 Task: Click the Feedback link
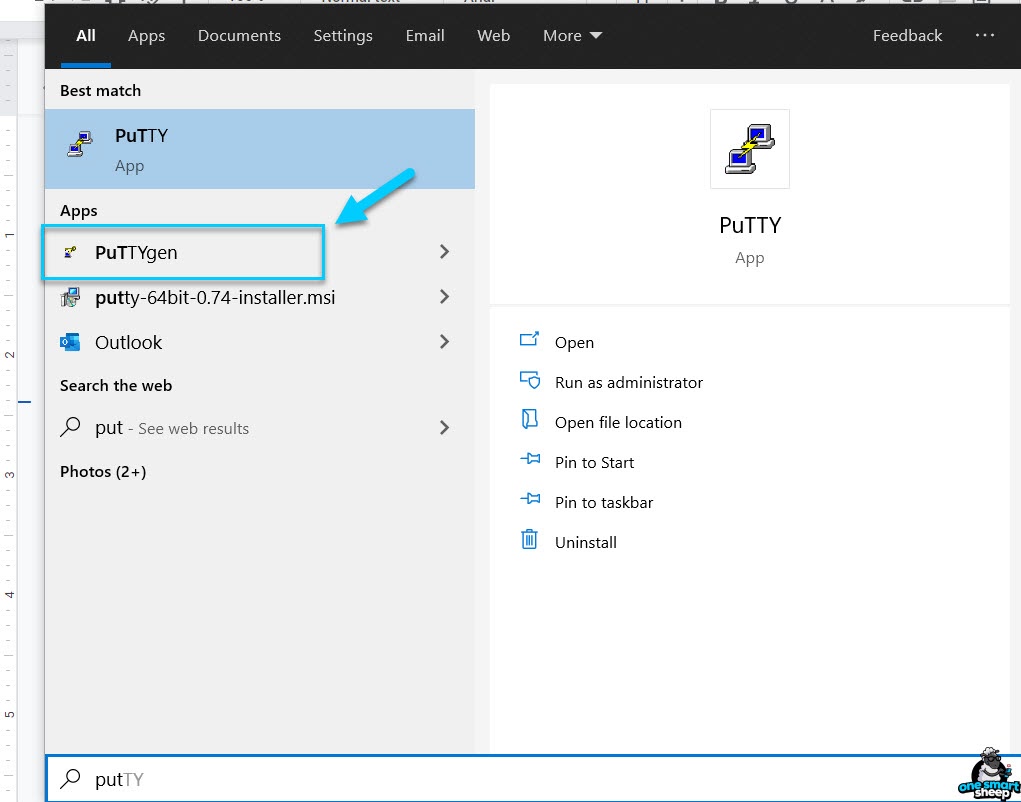tap(907, 36)
